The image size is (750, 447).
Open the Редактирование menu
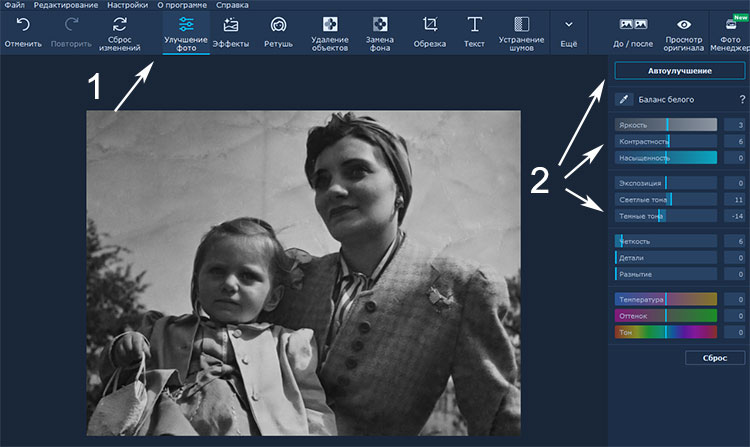pyautogui.click(x=66, y=5)
